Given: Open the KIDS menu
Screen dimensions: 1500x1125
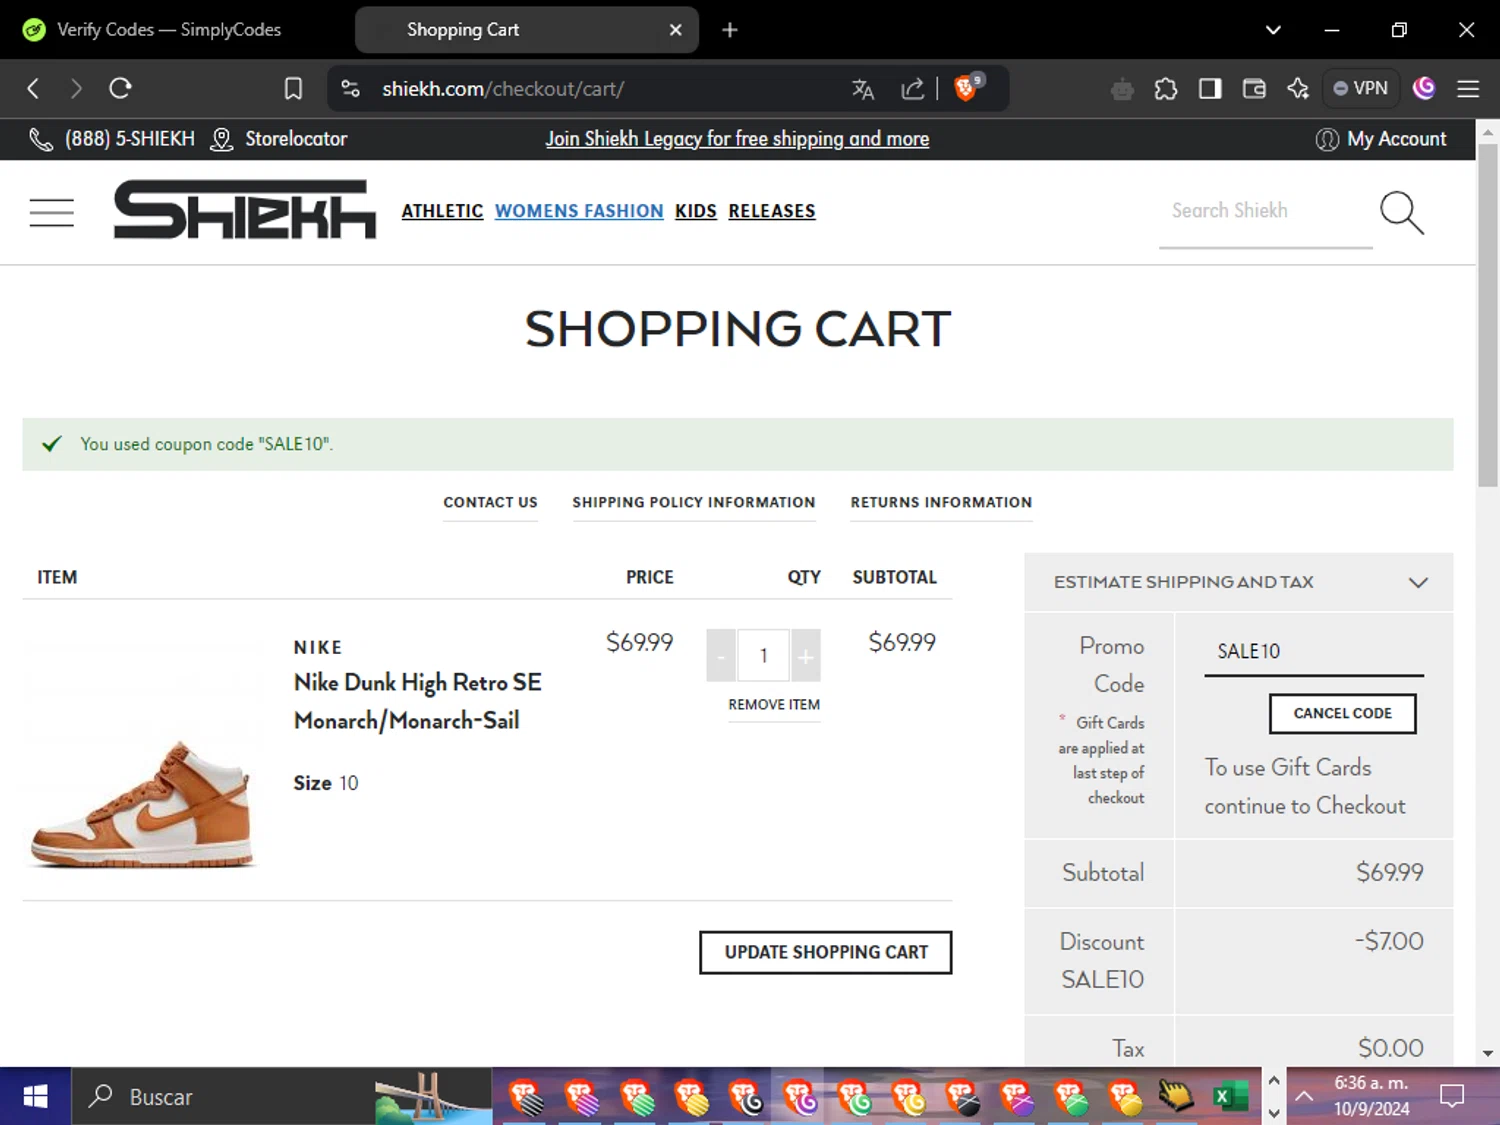Looking at the screenshot, I should pos(696,211).
